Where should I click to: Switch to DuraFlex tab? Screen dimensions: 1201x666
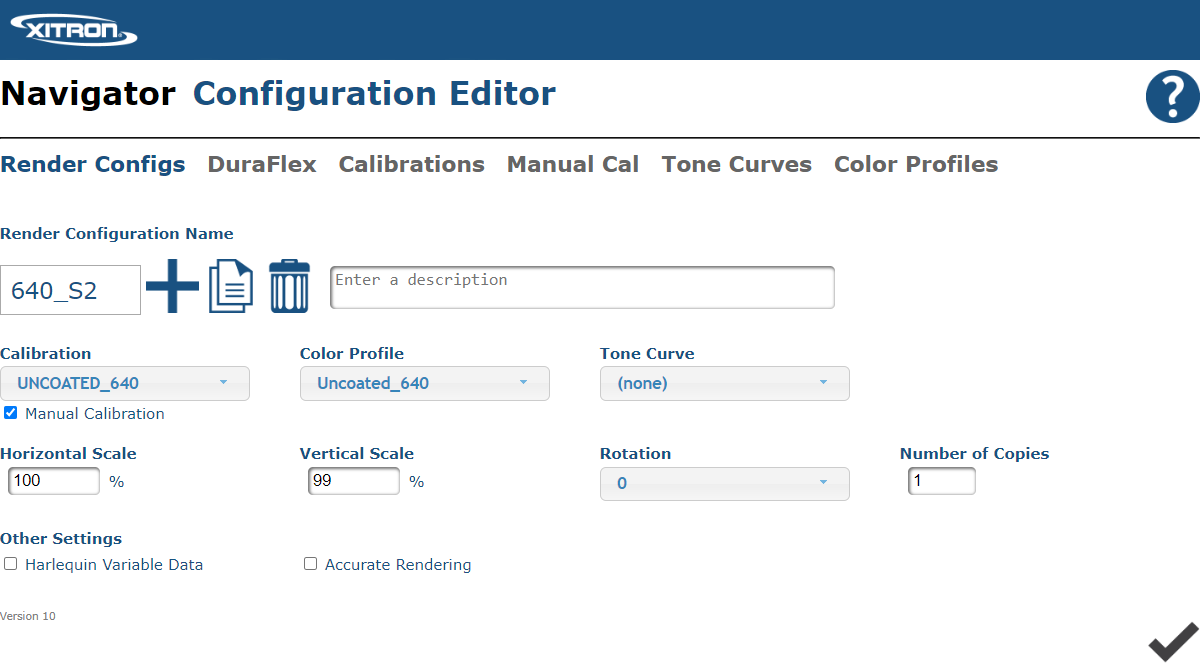click(x=262, y=164)
